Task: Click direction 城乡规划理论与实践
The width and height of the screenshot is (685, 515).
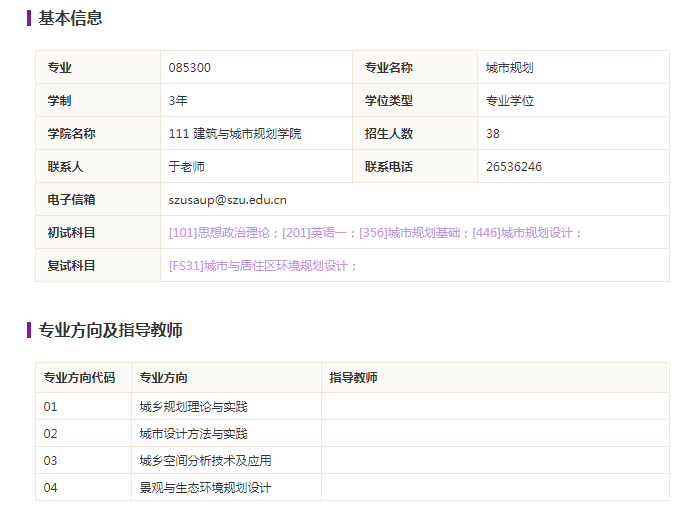Action: coord(194,407)
